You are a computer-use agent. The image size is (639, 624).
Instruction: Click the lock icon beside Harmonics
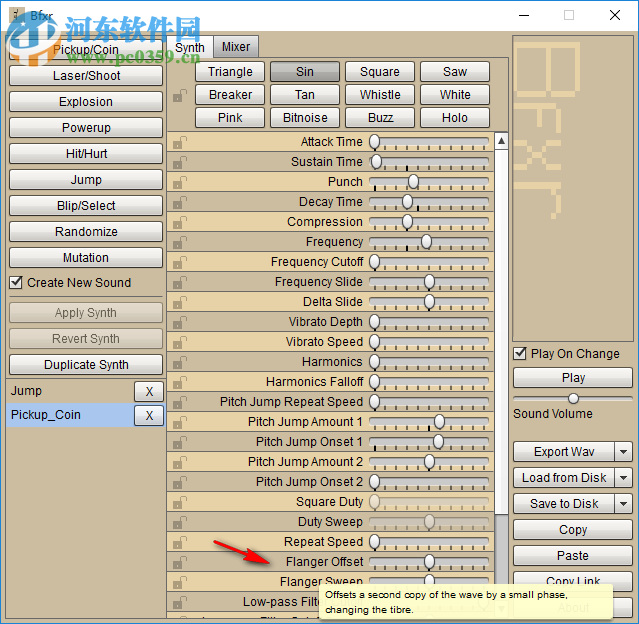(180, 362)
